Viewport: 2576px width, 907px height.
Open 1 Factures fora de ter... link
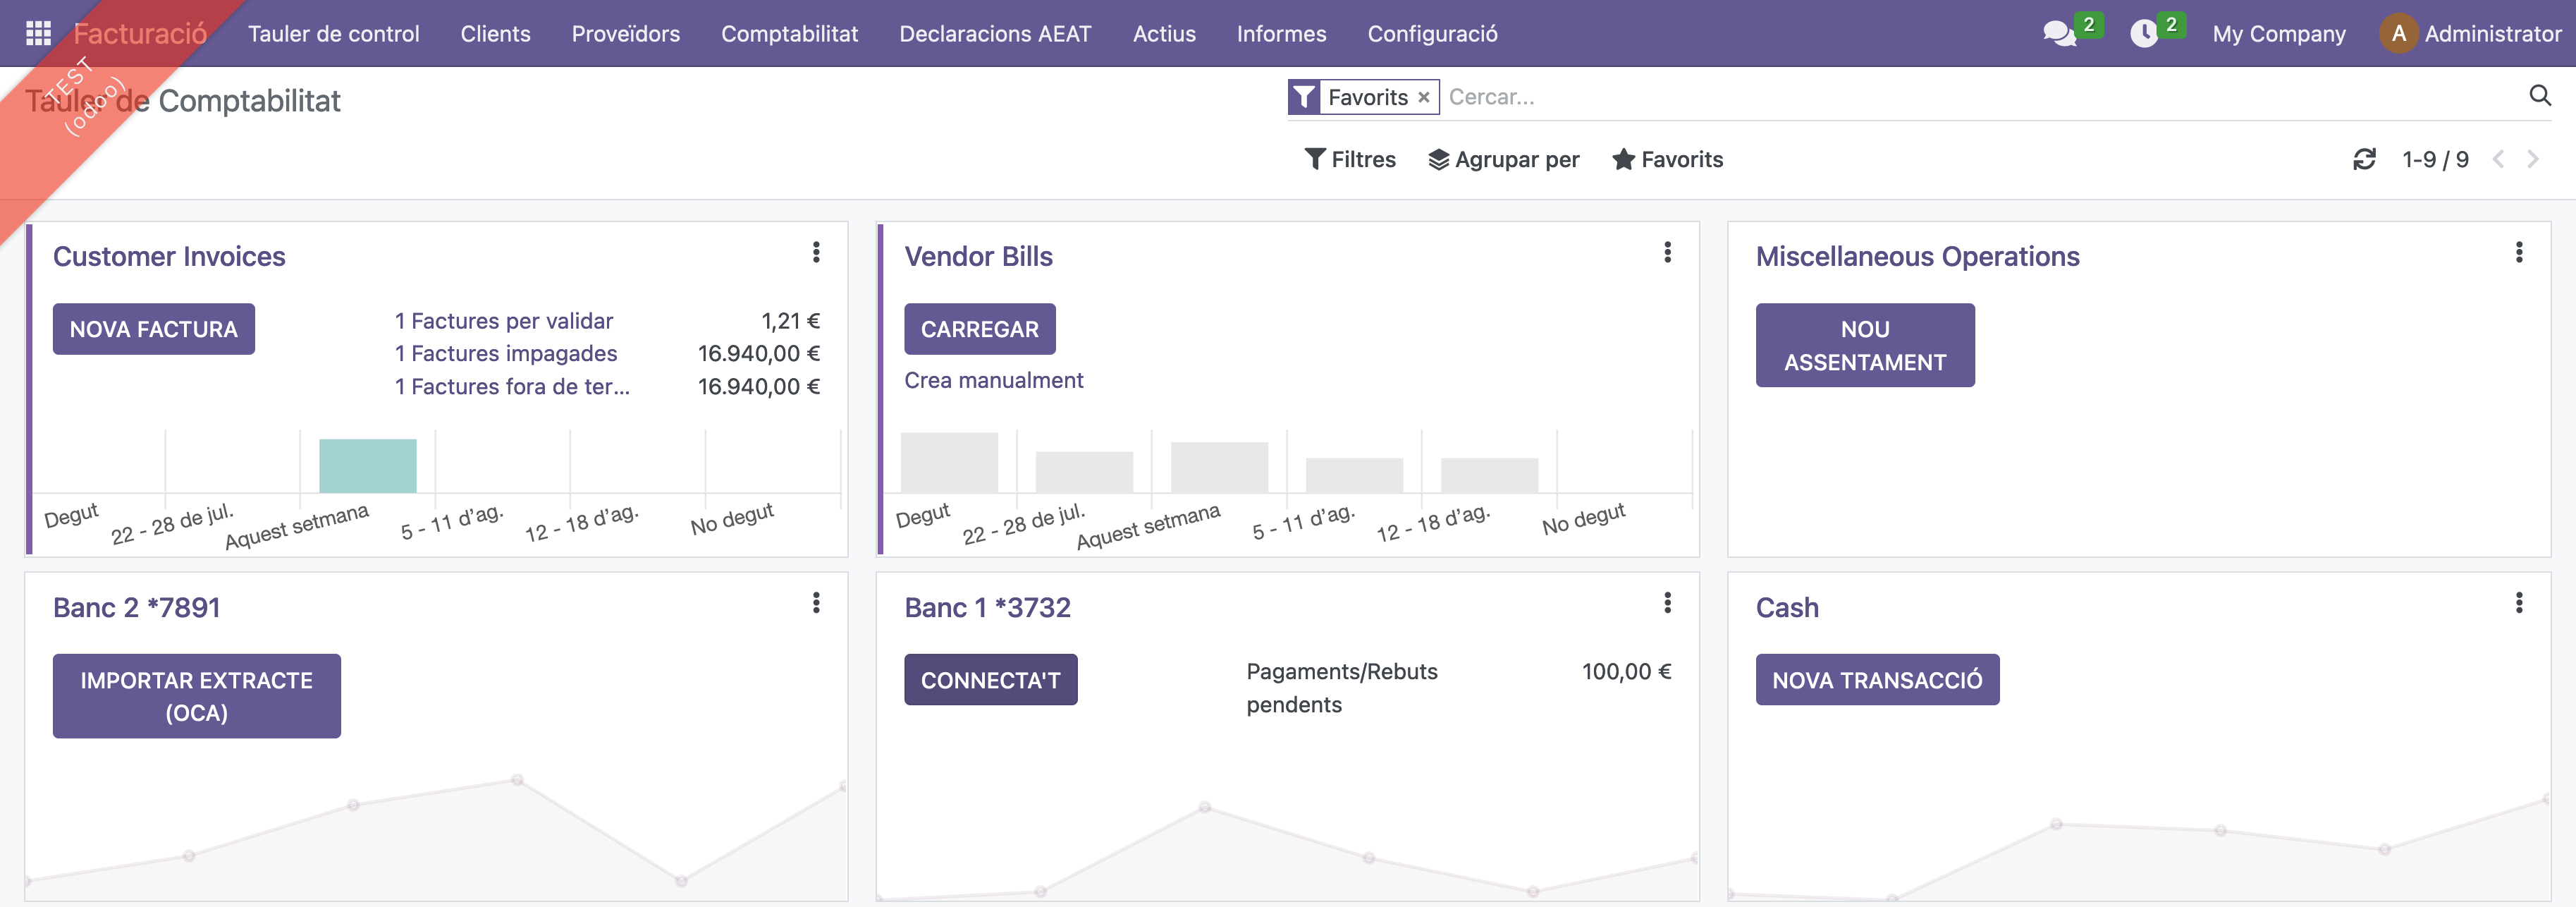coord(512,386)
